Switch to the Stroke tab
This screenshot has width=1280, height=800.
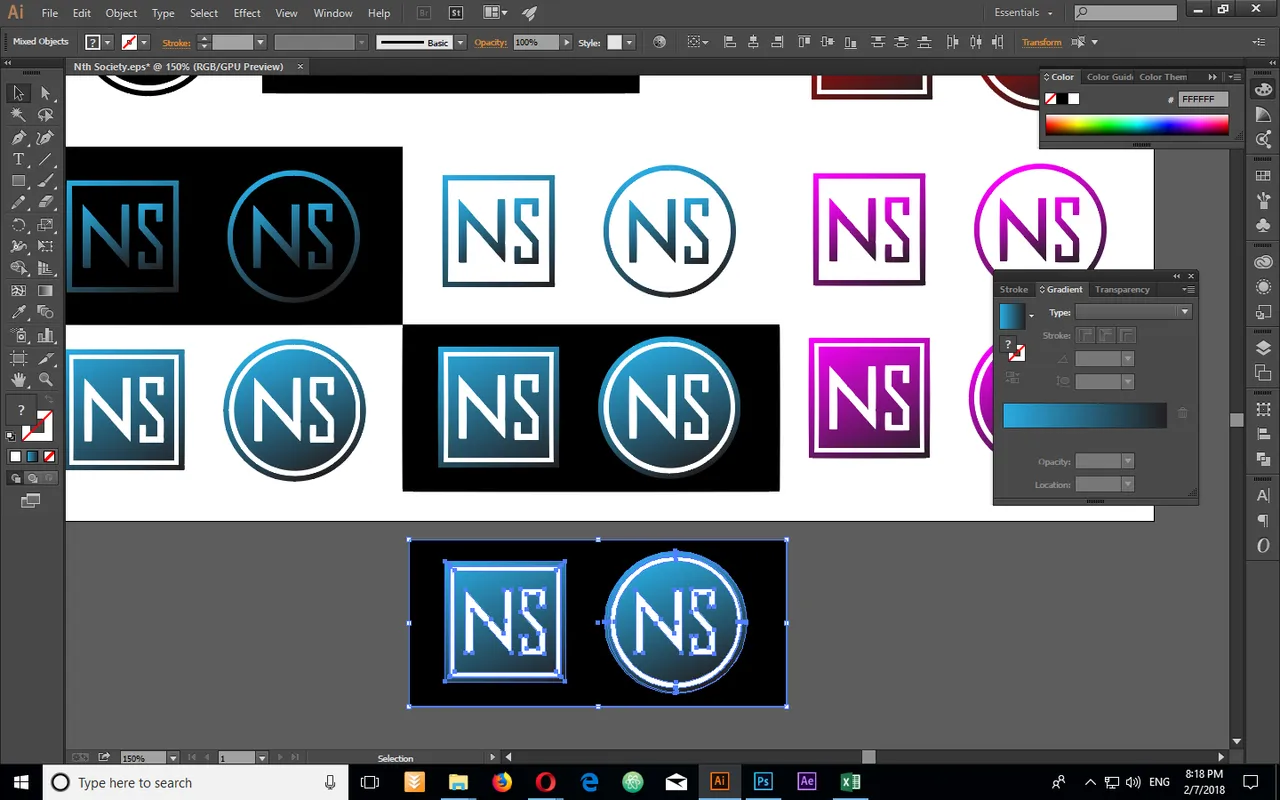[x=1014, y=289]
